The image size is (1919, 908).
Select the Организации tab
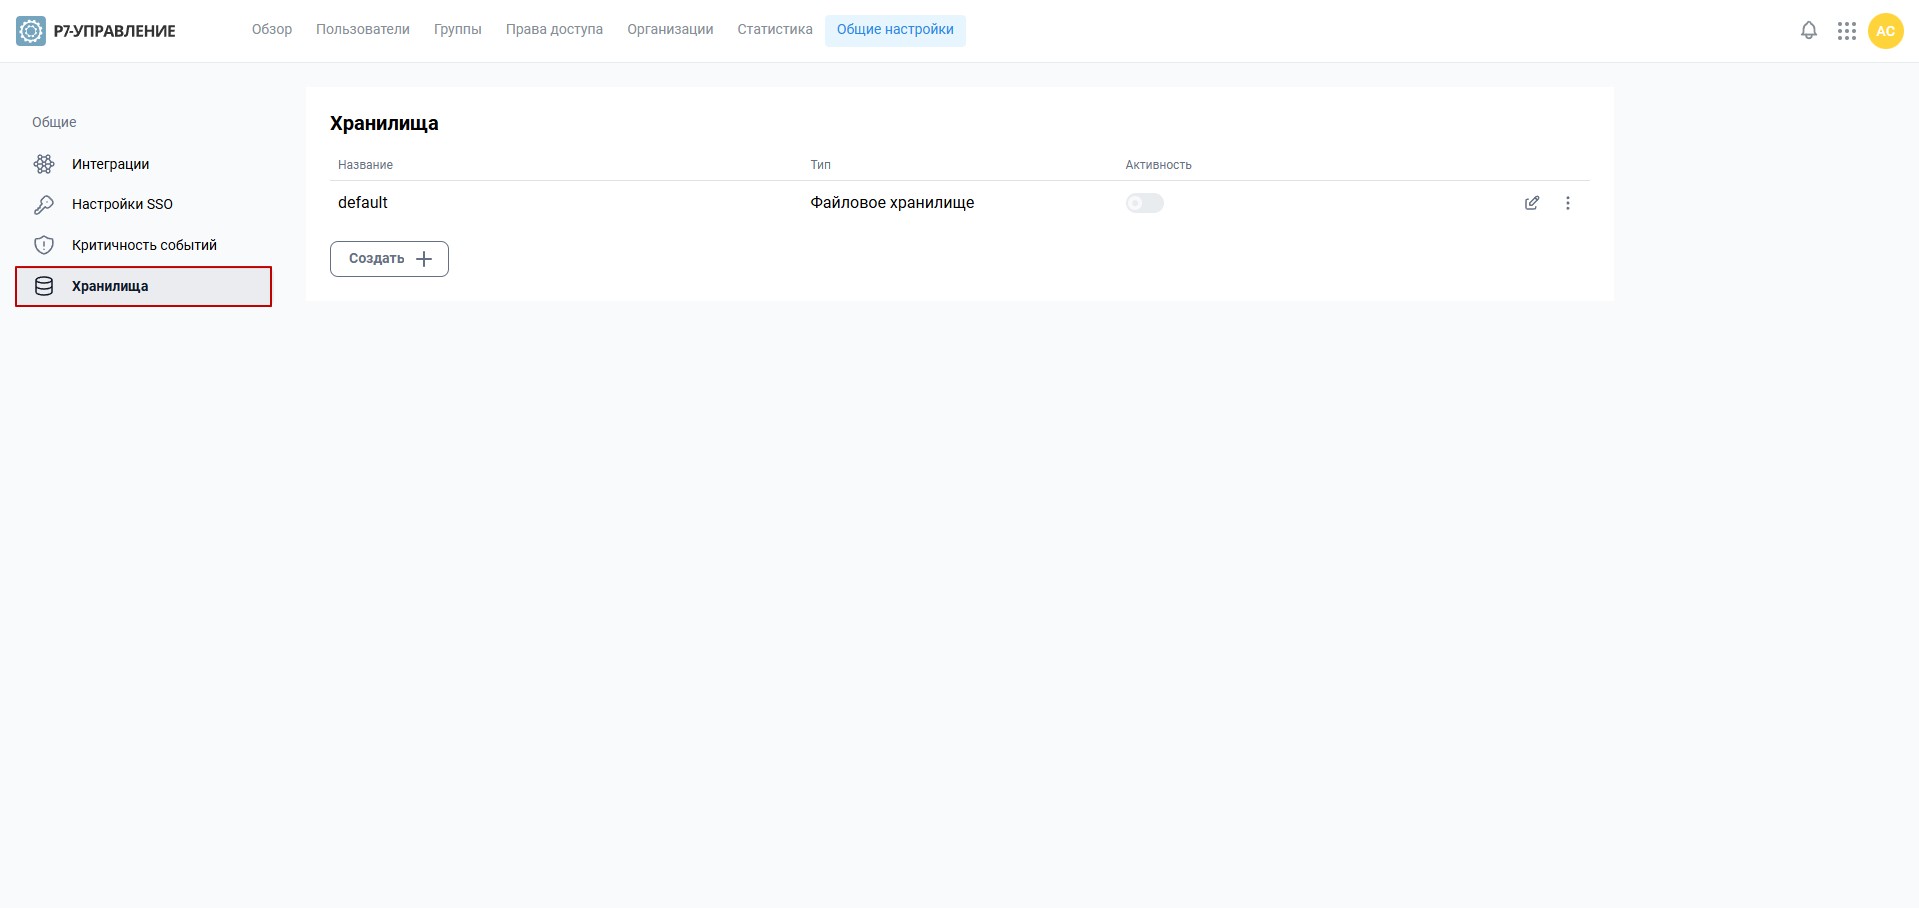[670, 29]
